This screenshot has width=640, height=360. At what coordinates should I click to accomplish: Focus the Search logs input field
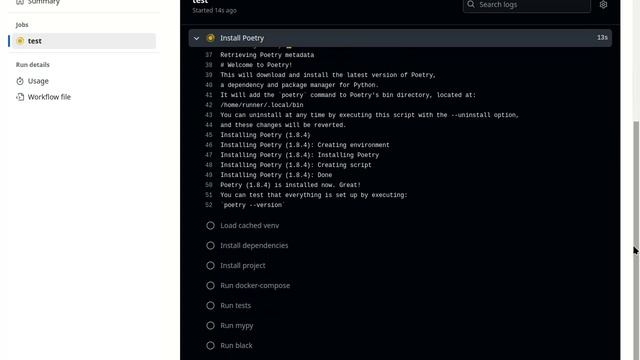pos(527,4)
